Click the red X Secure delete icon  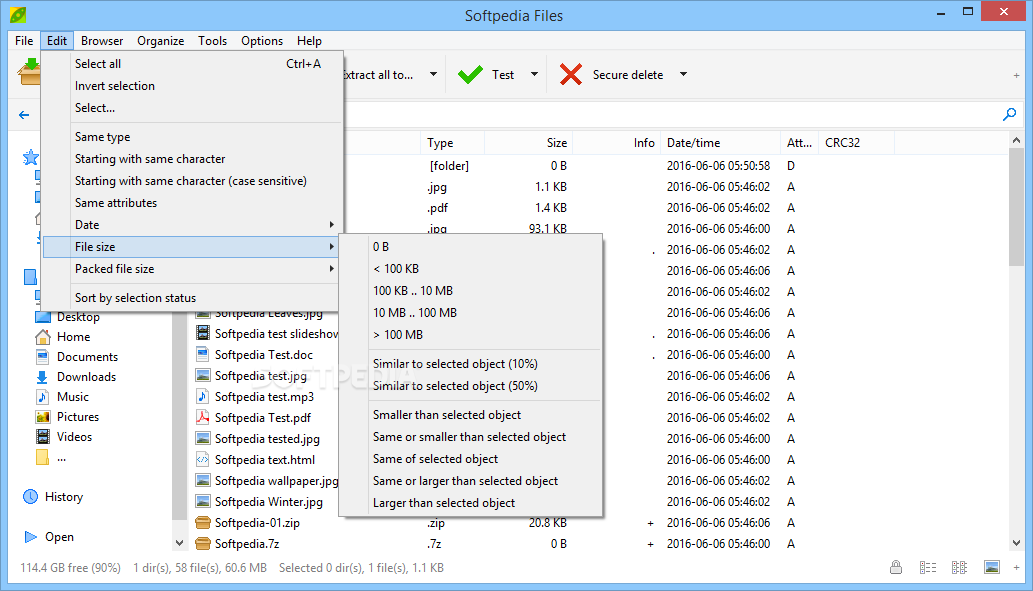tap(571, 74)
